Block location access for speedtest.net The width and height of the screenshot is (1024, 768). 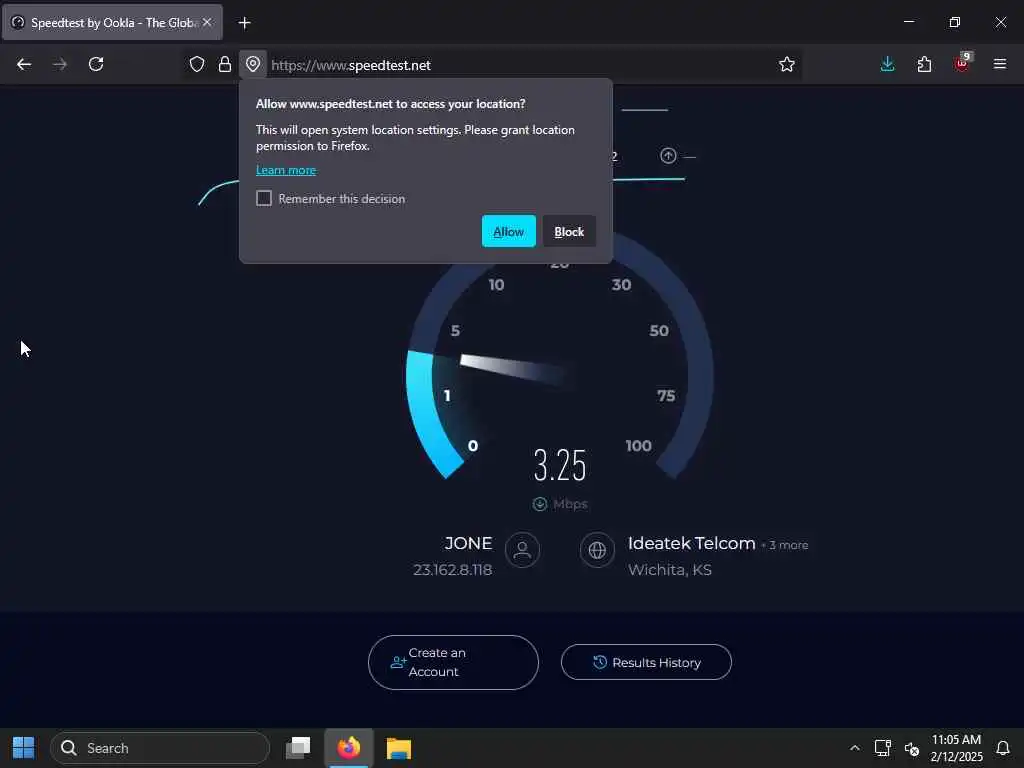pyautogui.click(x=569, y=231)
